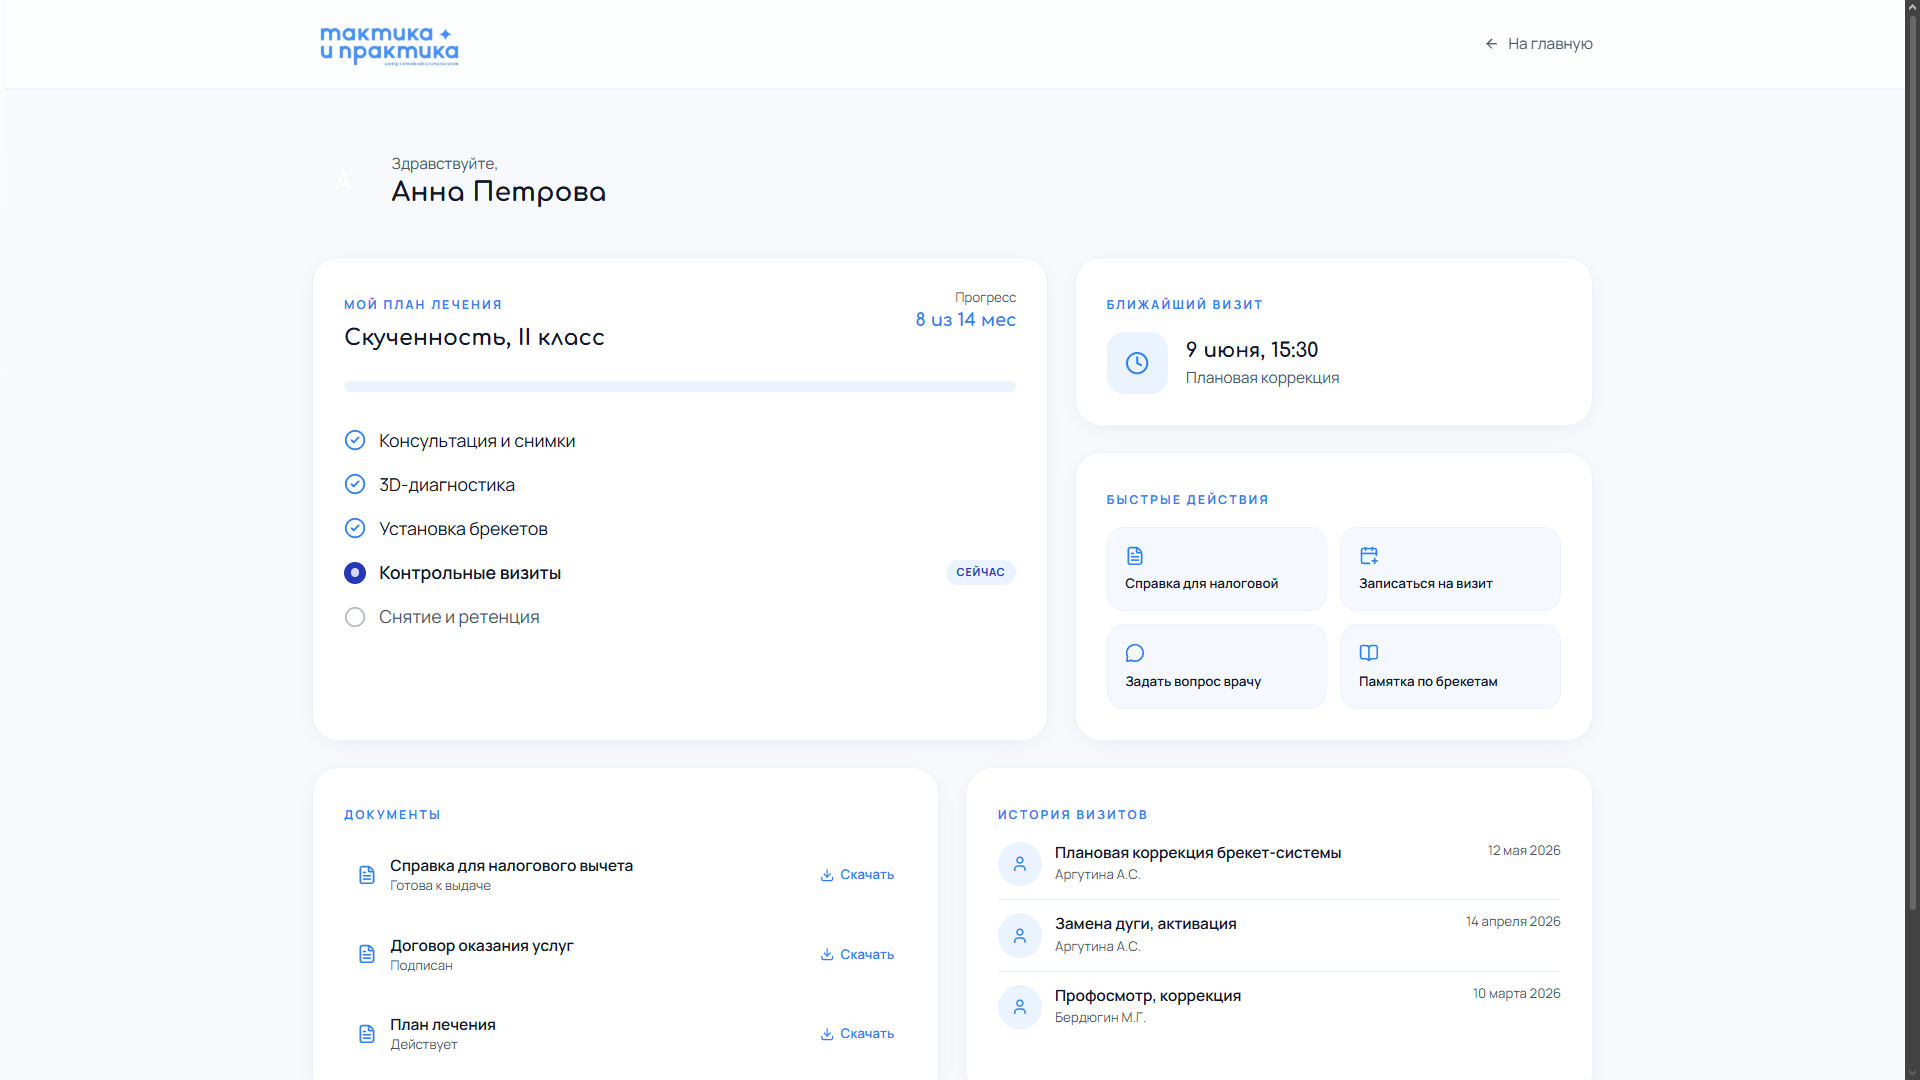
Task: Go back via На главную link
Action: click(1539, 44)
